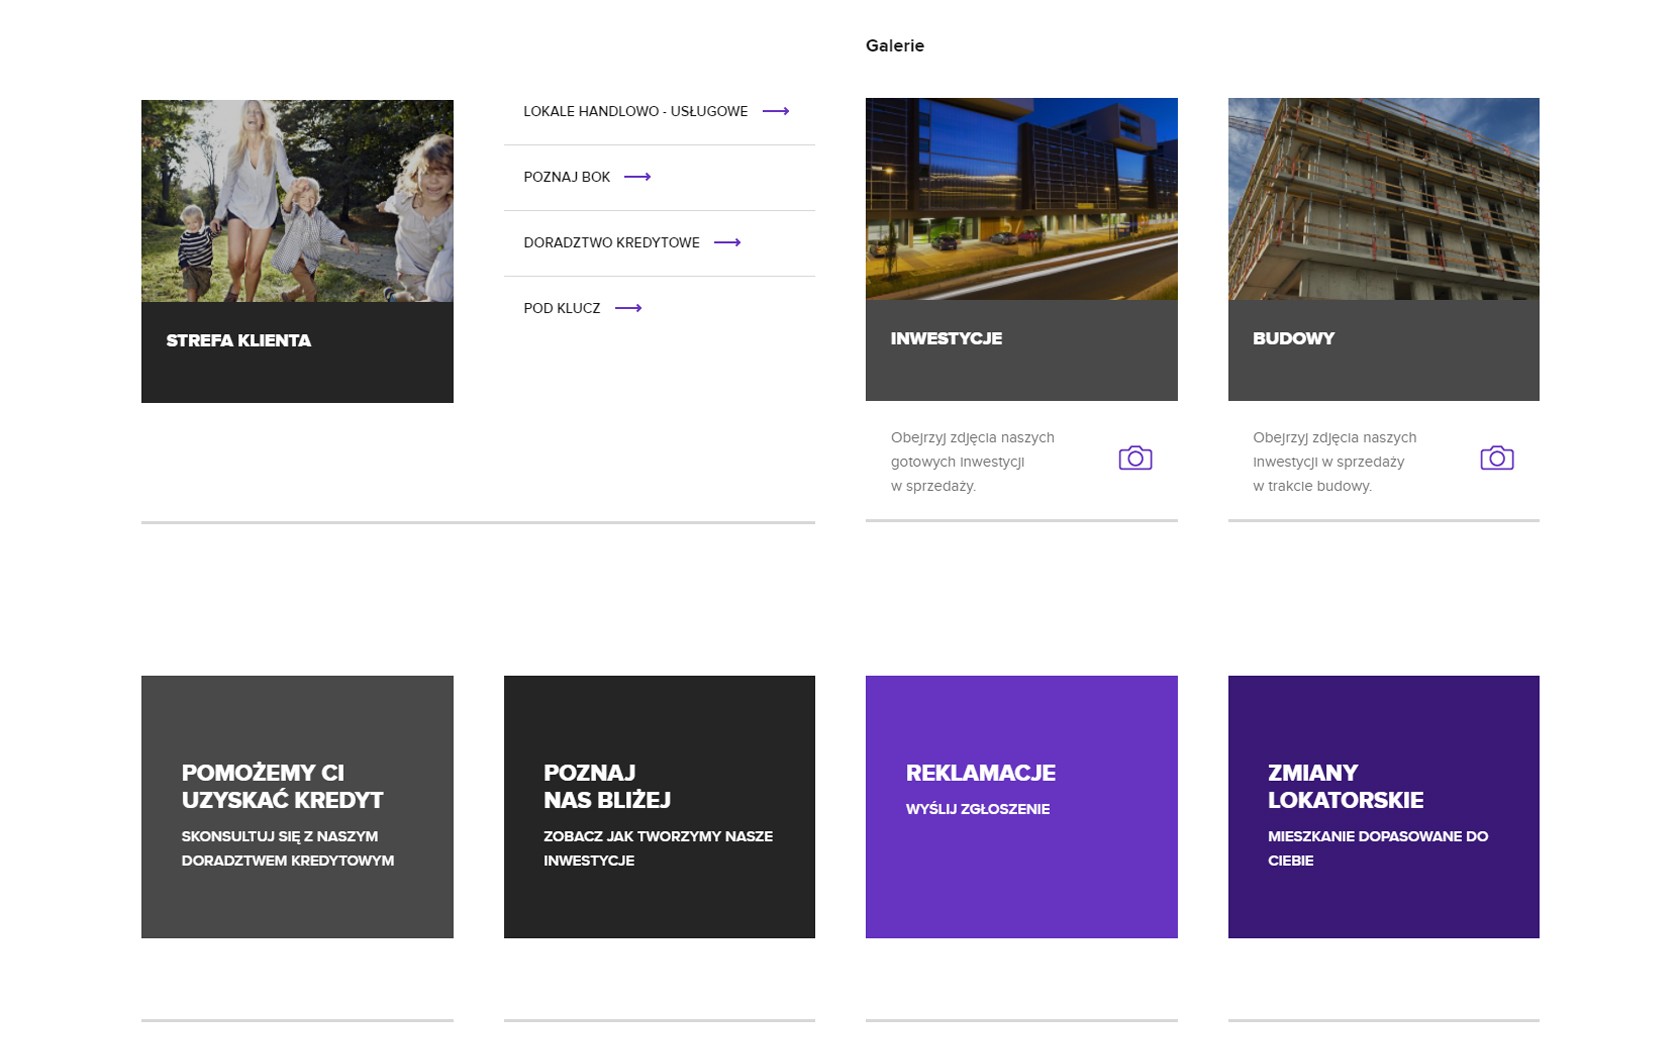Image resolution: width=1680 pixels, height=1050 pixels.
Task: Click arrow next to Doradztwo Kredytowe
Action: [x=727, y=243]
